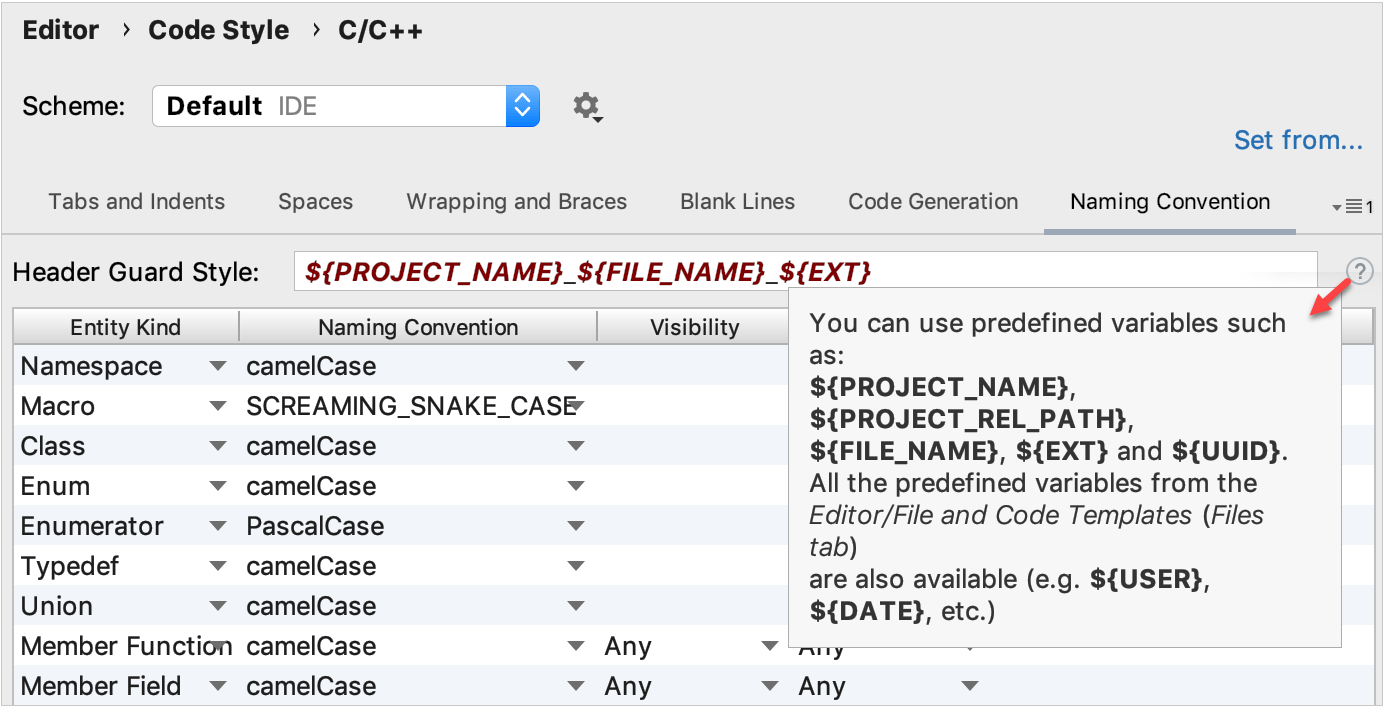Expand the Union naming convention dropdown
The height and width of the screenshot is (710, 1387).
576,606
